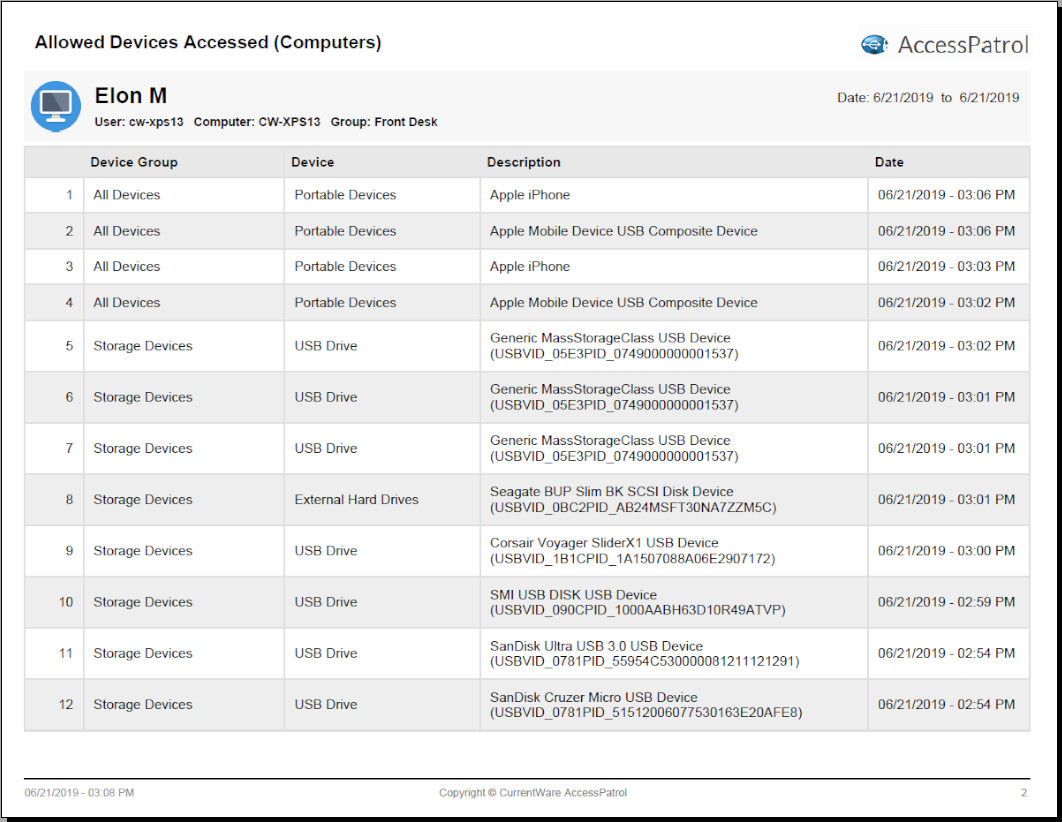Select the Elon M user name heading

[x=131, y=96]
